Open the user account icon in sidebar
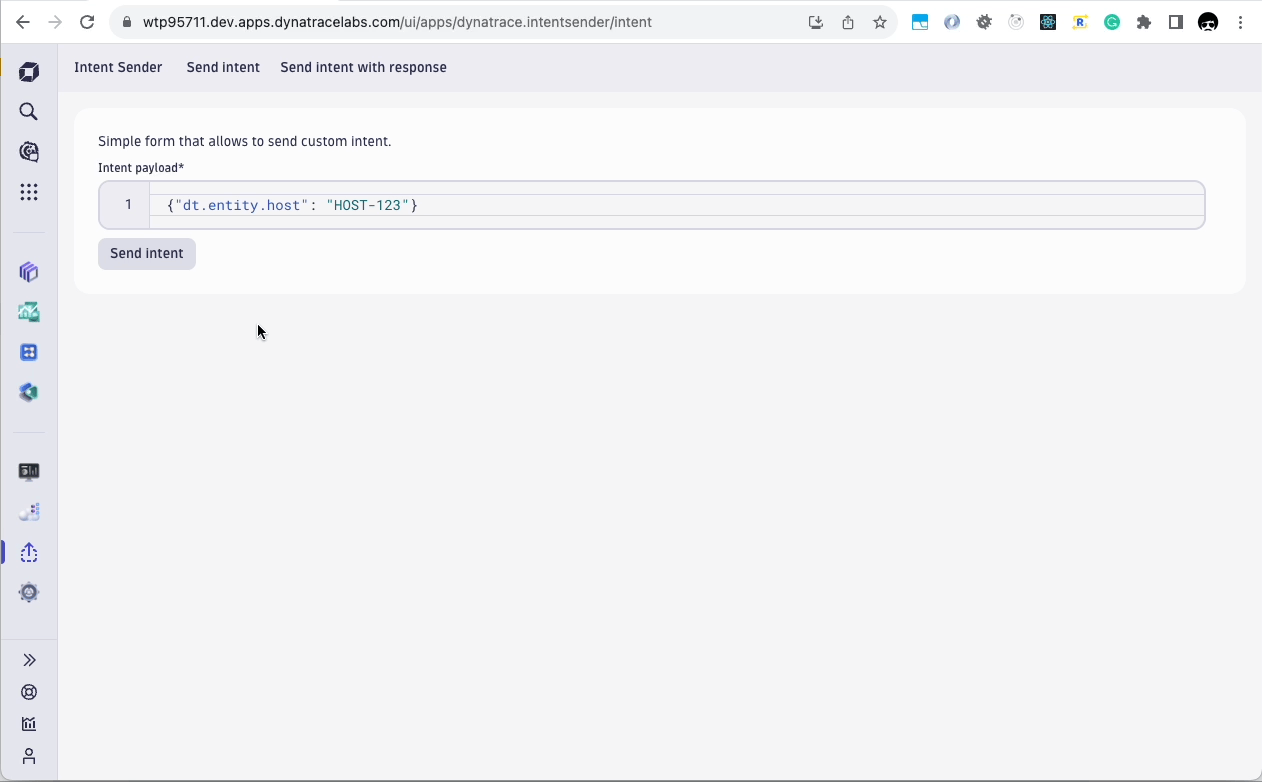Viewport: 1262px width, 782px height. 29,756
